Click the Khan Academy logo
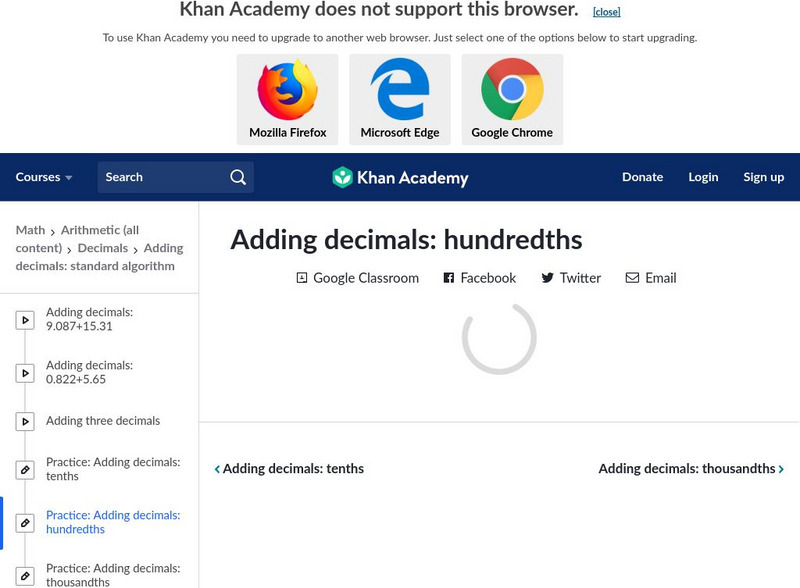The height and width of the screenshot is (588, 800). tap(400, 178)
